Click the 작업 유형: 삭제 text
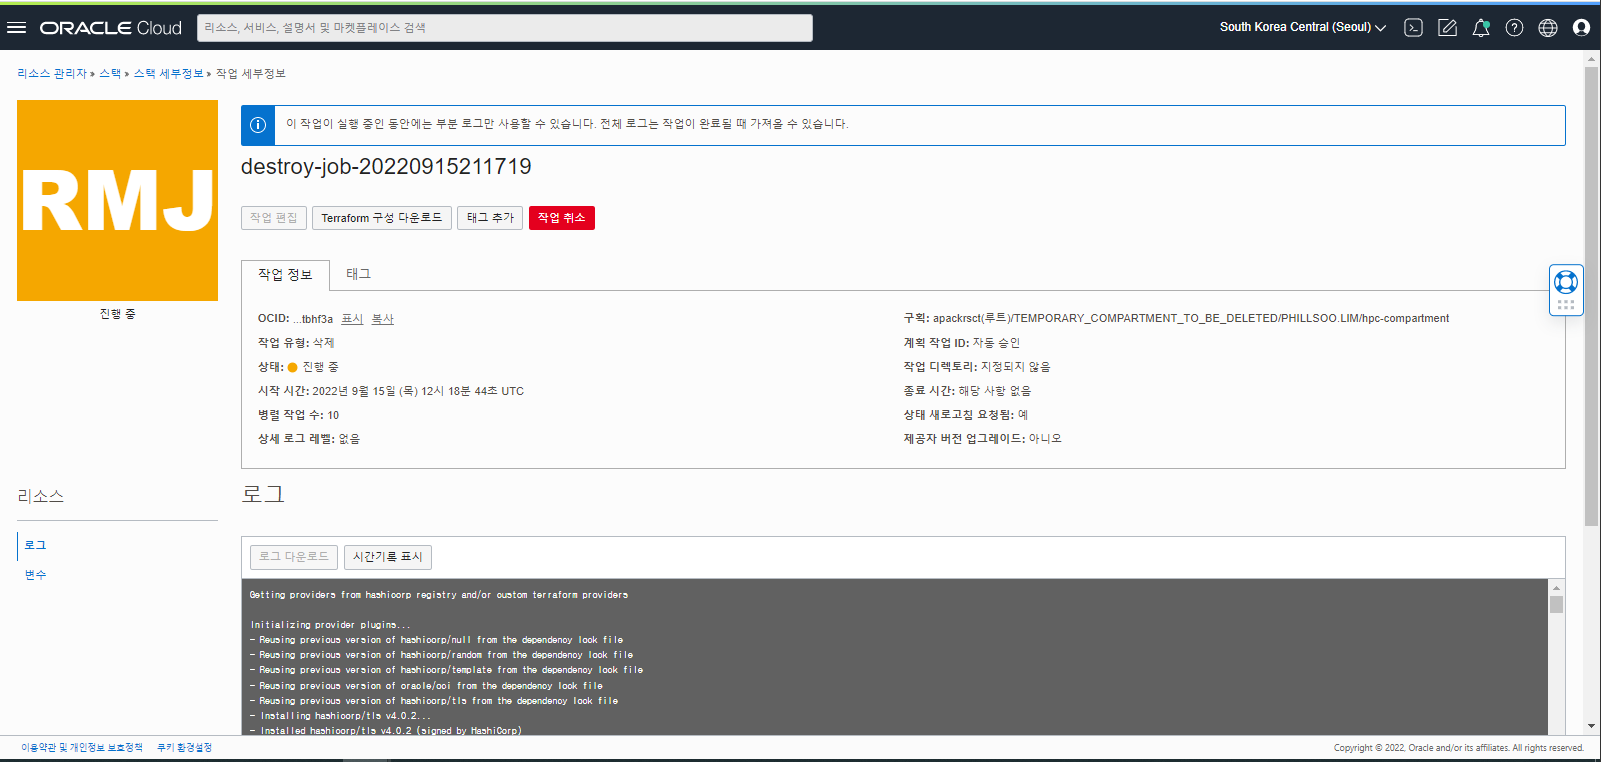Viewport: 1601px width, 762px height. click(x=296, y=343)
